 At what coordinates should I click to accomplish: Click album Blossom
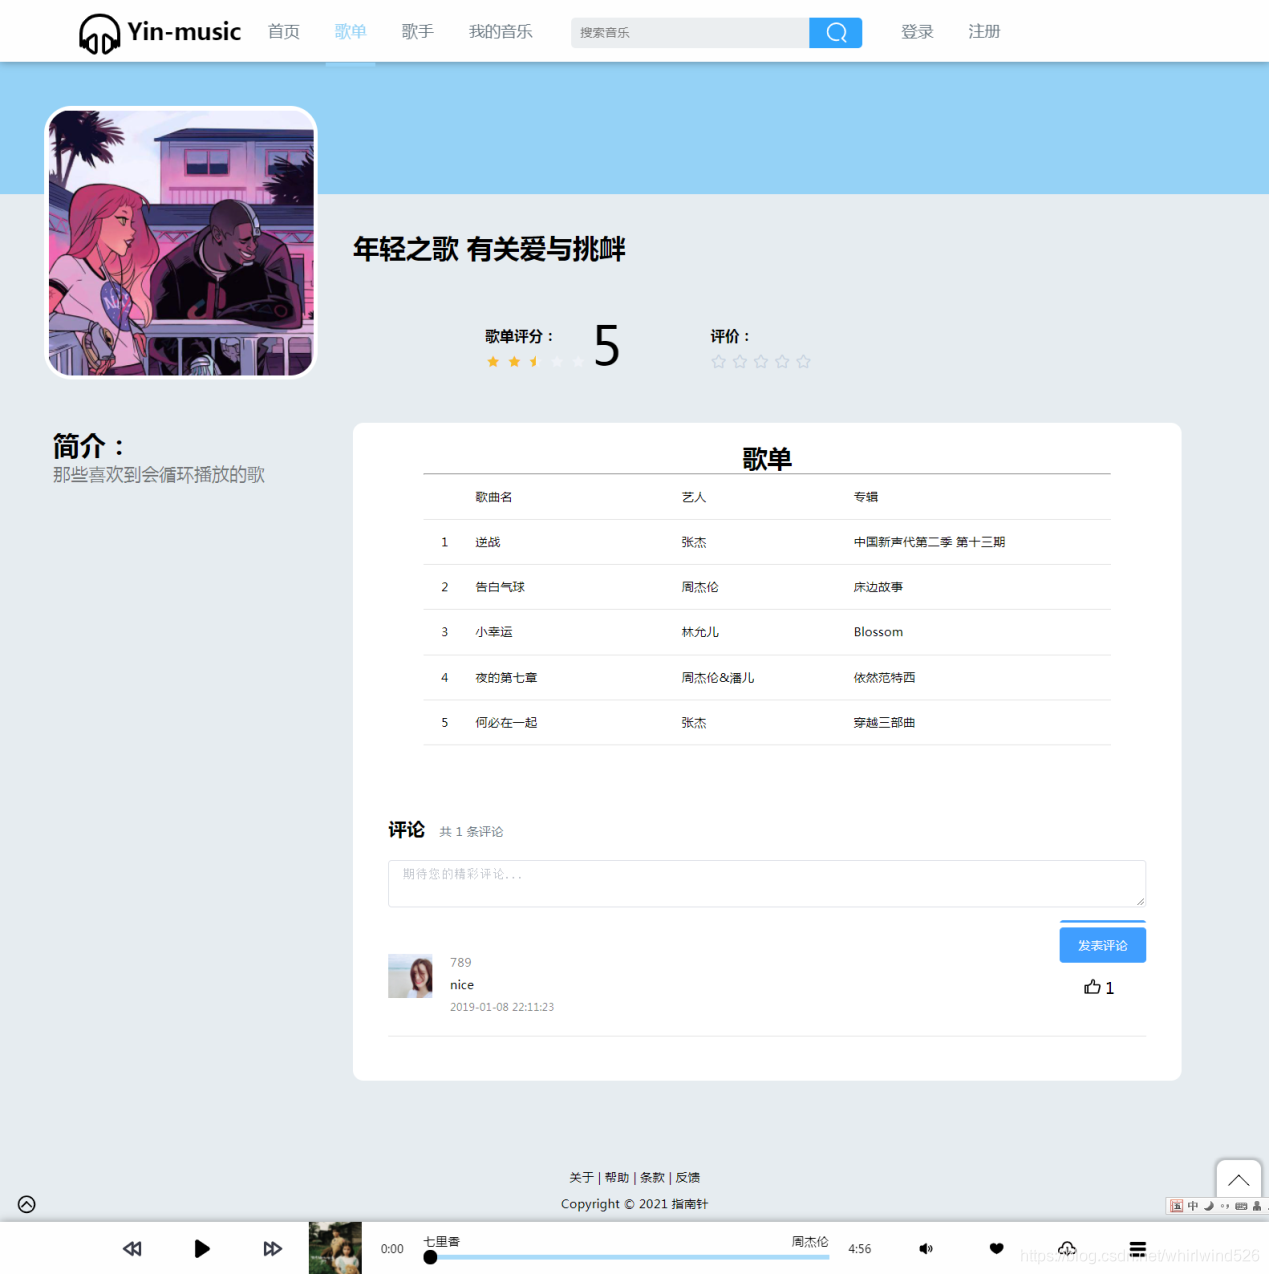tap(878, 632)
